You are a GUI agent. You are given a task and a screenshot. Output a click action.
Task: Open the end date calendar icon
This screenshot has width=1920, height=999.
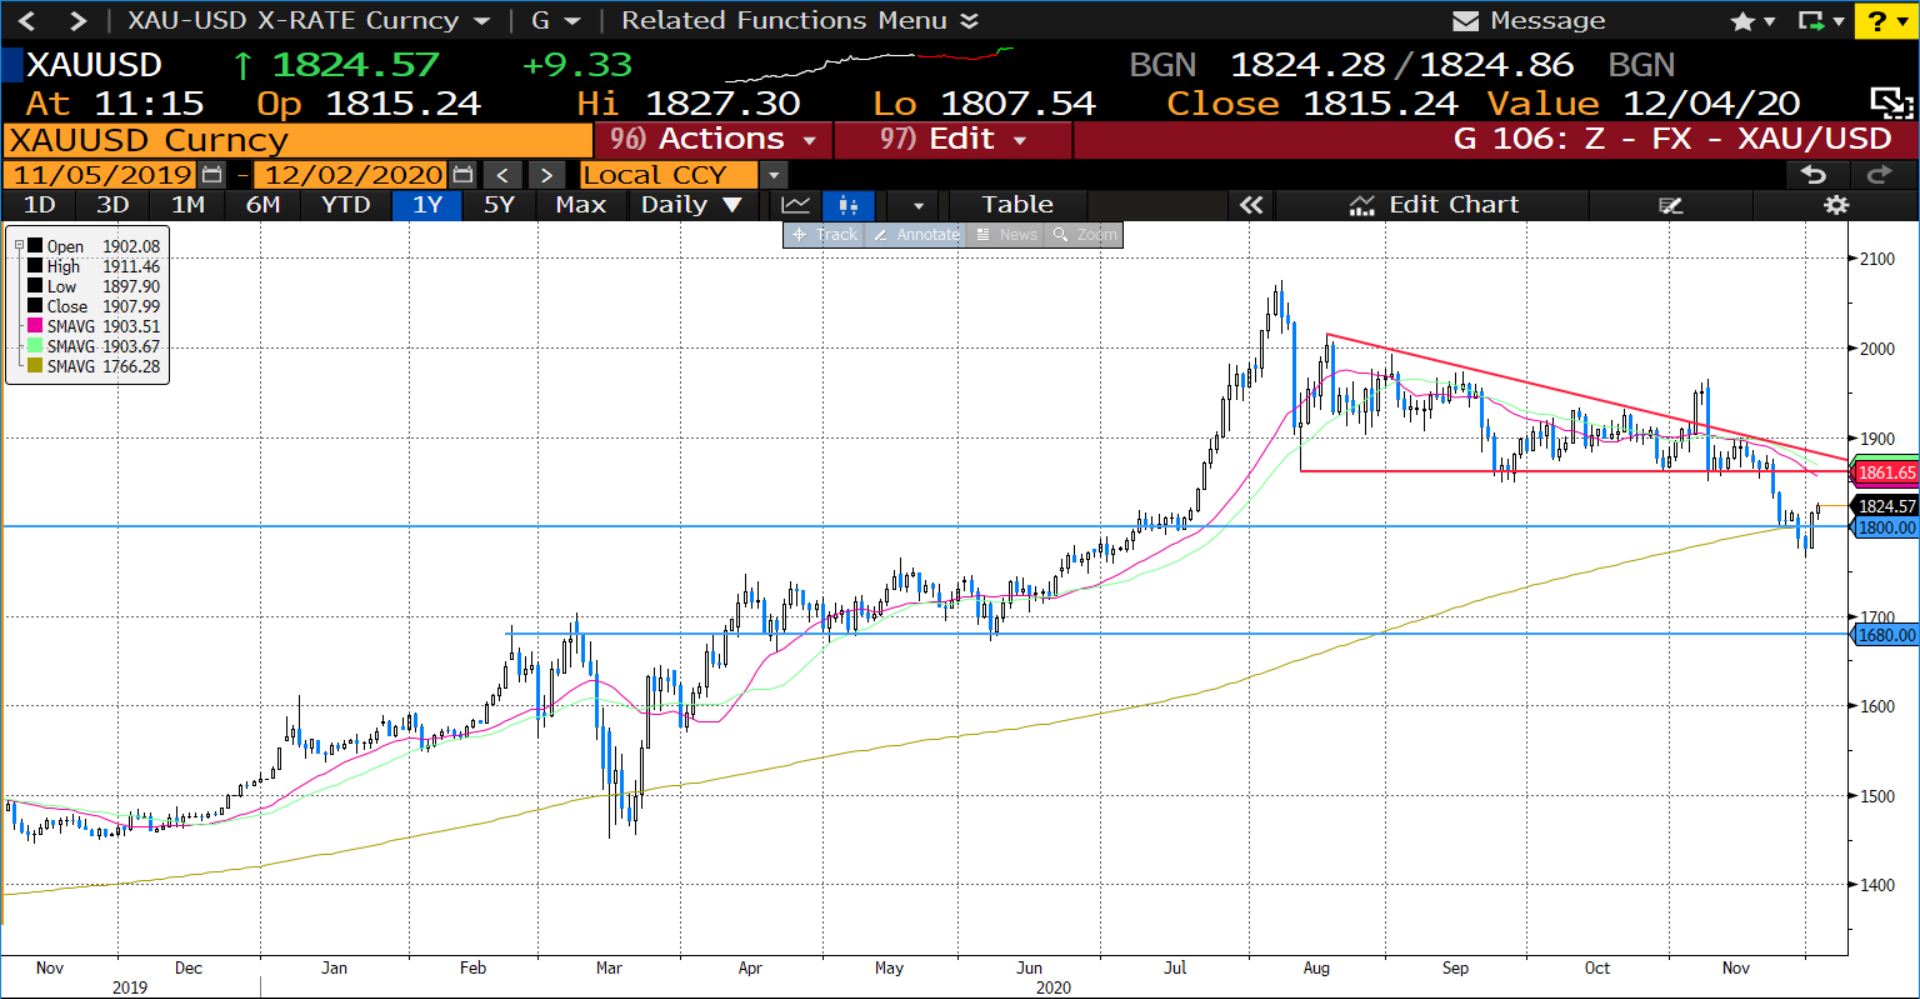(x=462, y=175)
